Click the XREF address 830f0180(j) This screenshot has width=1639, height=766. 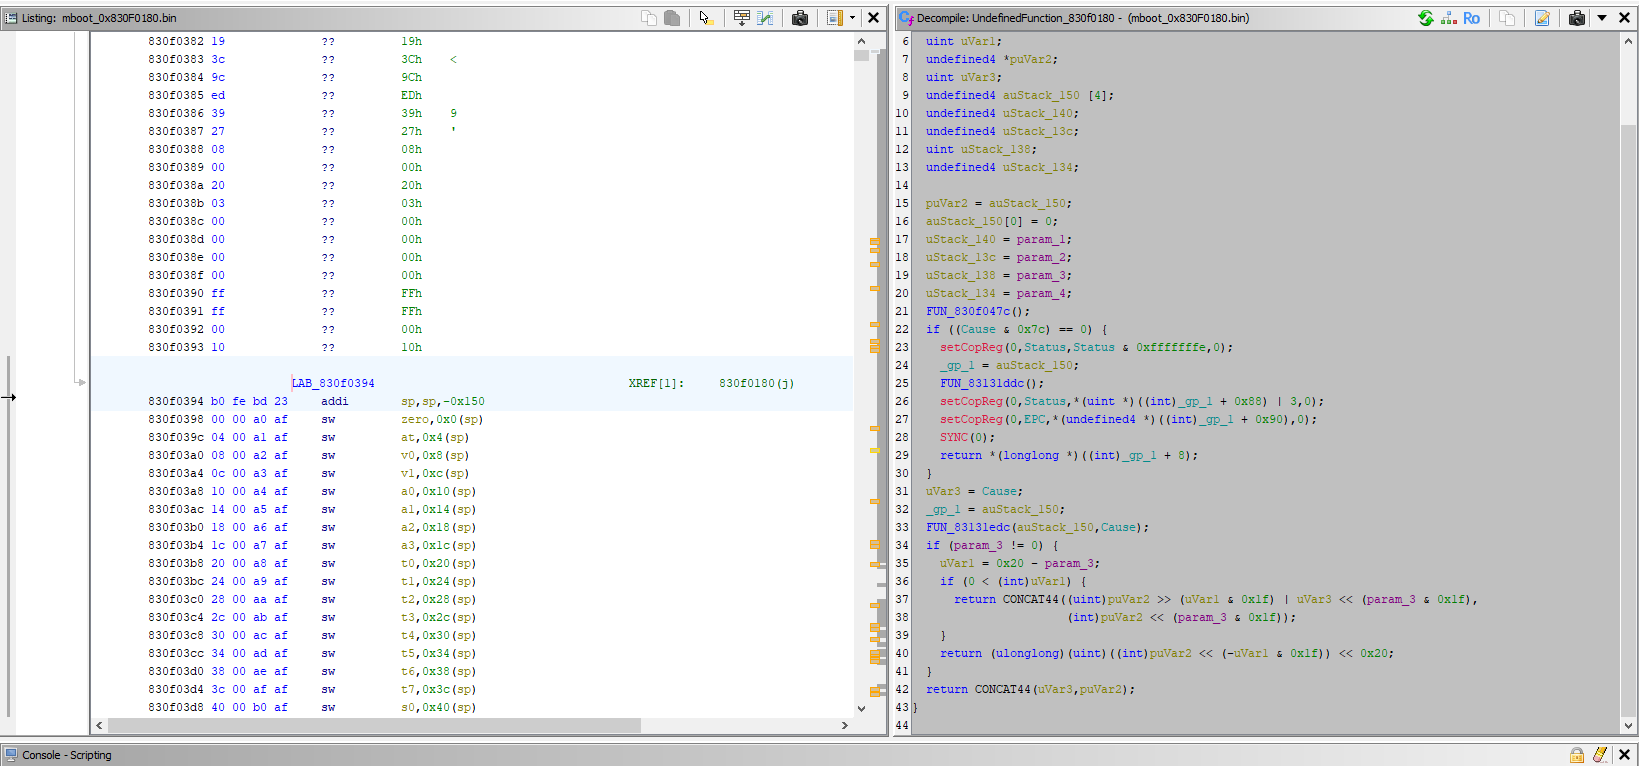(756, 383)
